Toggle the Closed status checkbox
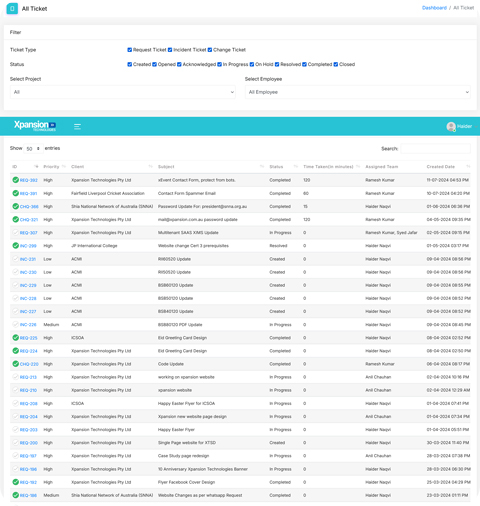Image resolution: width=480 pixels, height=506 pixels. click(x=336, y=64)
